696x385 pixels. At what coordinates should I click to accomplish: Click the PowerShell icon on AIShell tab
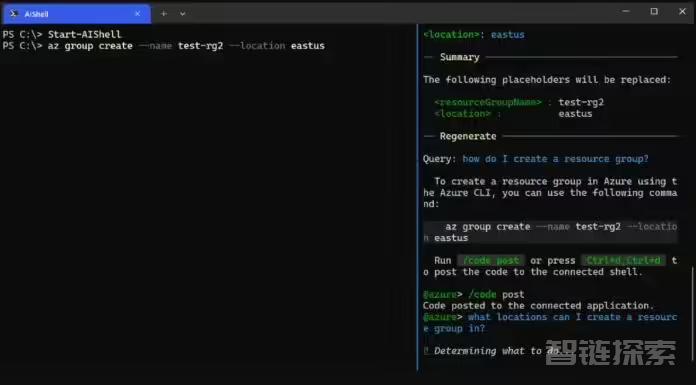click(14, 14)
